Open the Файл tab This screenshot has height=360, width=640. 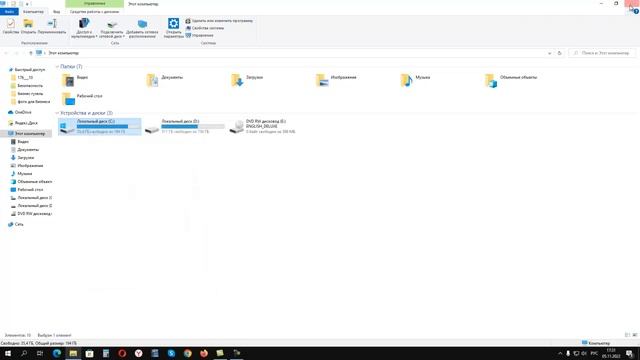(x=9, y=11)
